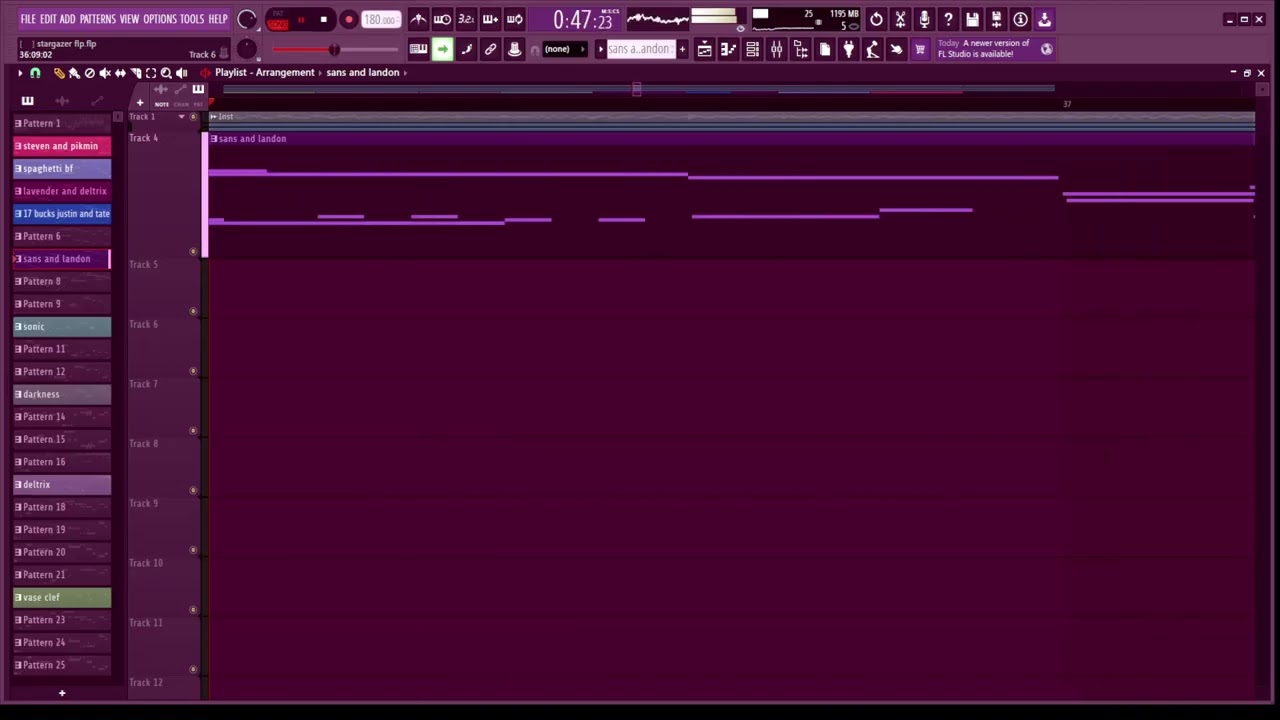Open the EDIT menu

48,19
